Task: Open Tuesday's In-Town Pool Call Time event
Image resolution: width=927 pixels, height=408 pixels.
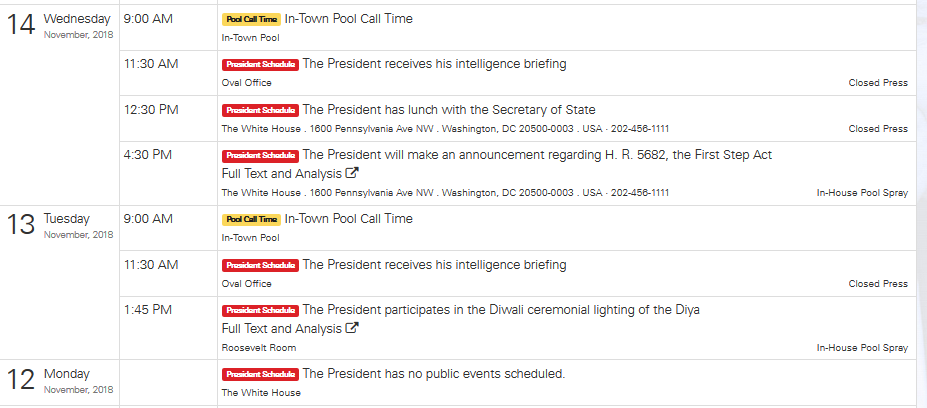Action: click(348, 219)
